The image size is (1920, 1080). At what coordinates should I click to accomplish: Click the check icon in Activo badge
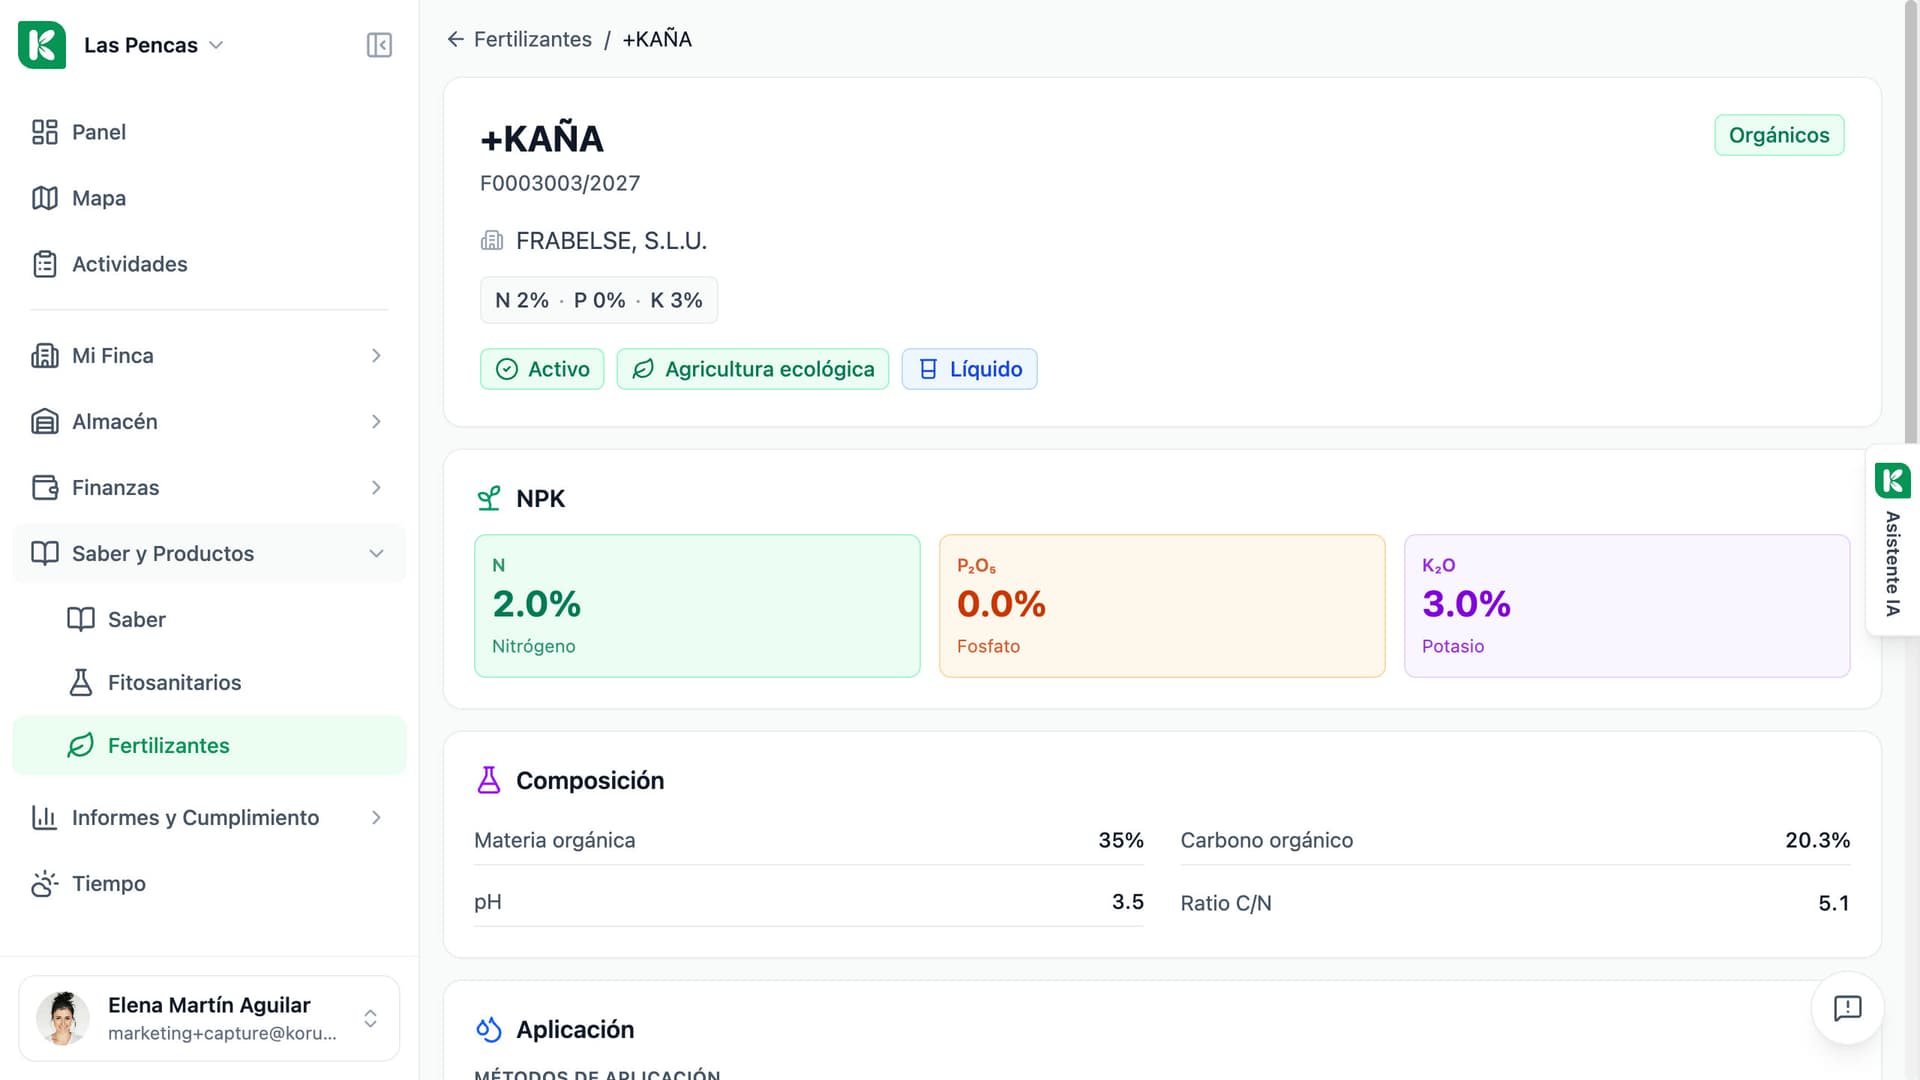(507, 369)
